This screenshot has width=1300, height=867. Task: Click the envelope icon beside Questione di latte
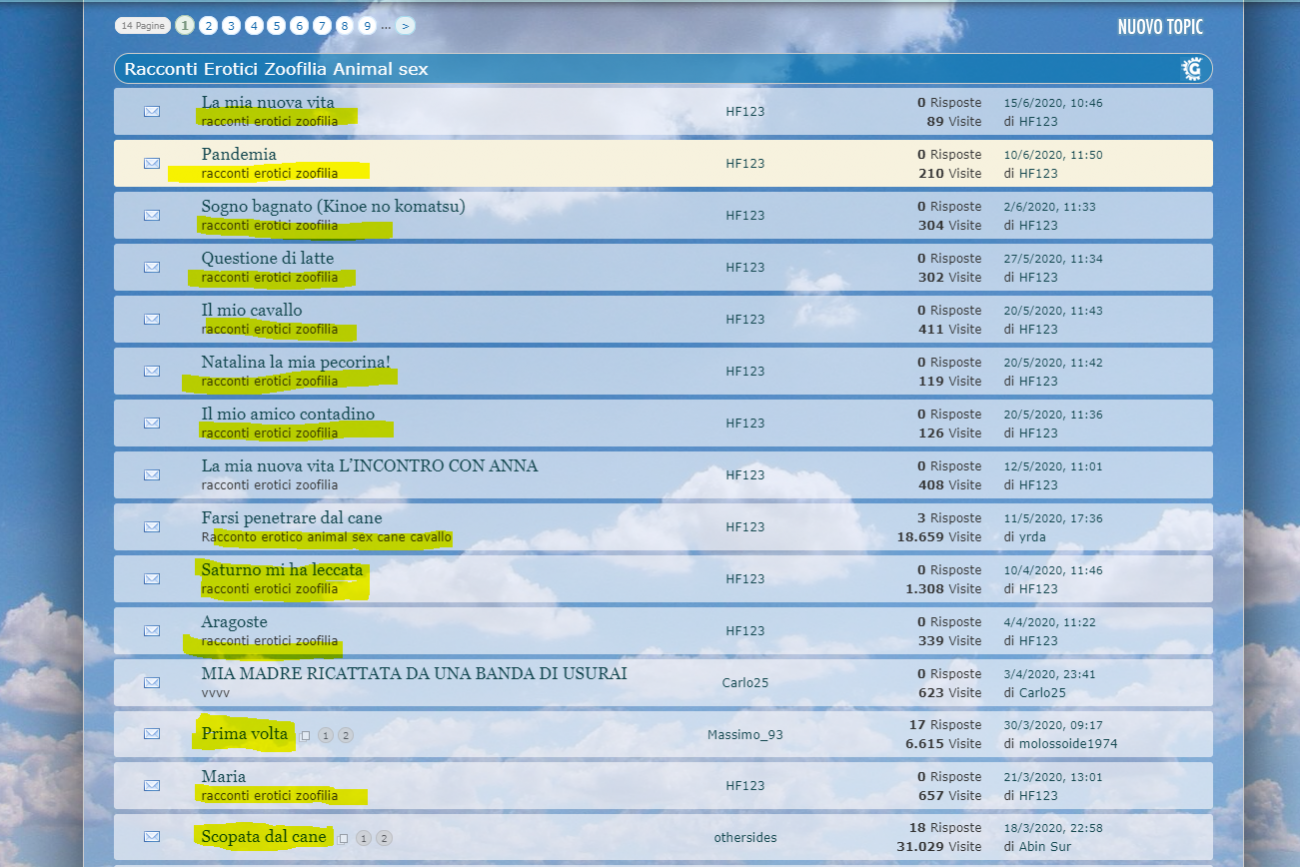pyautogui.click(x=152, y=267)
